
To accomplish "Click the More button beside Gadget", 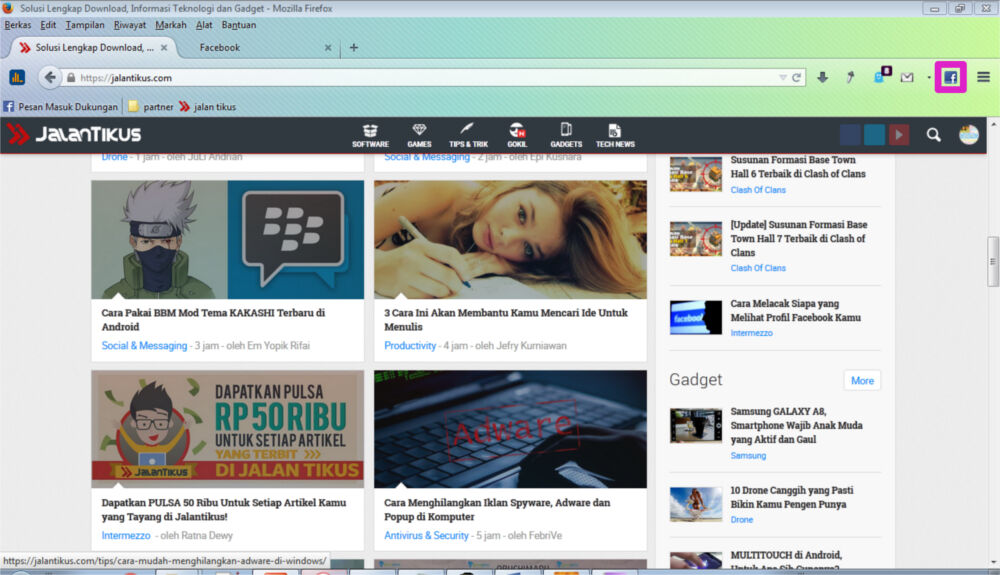I will tap(862, 380).
